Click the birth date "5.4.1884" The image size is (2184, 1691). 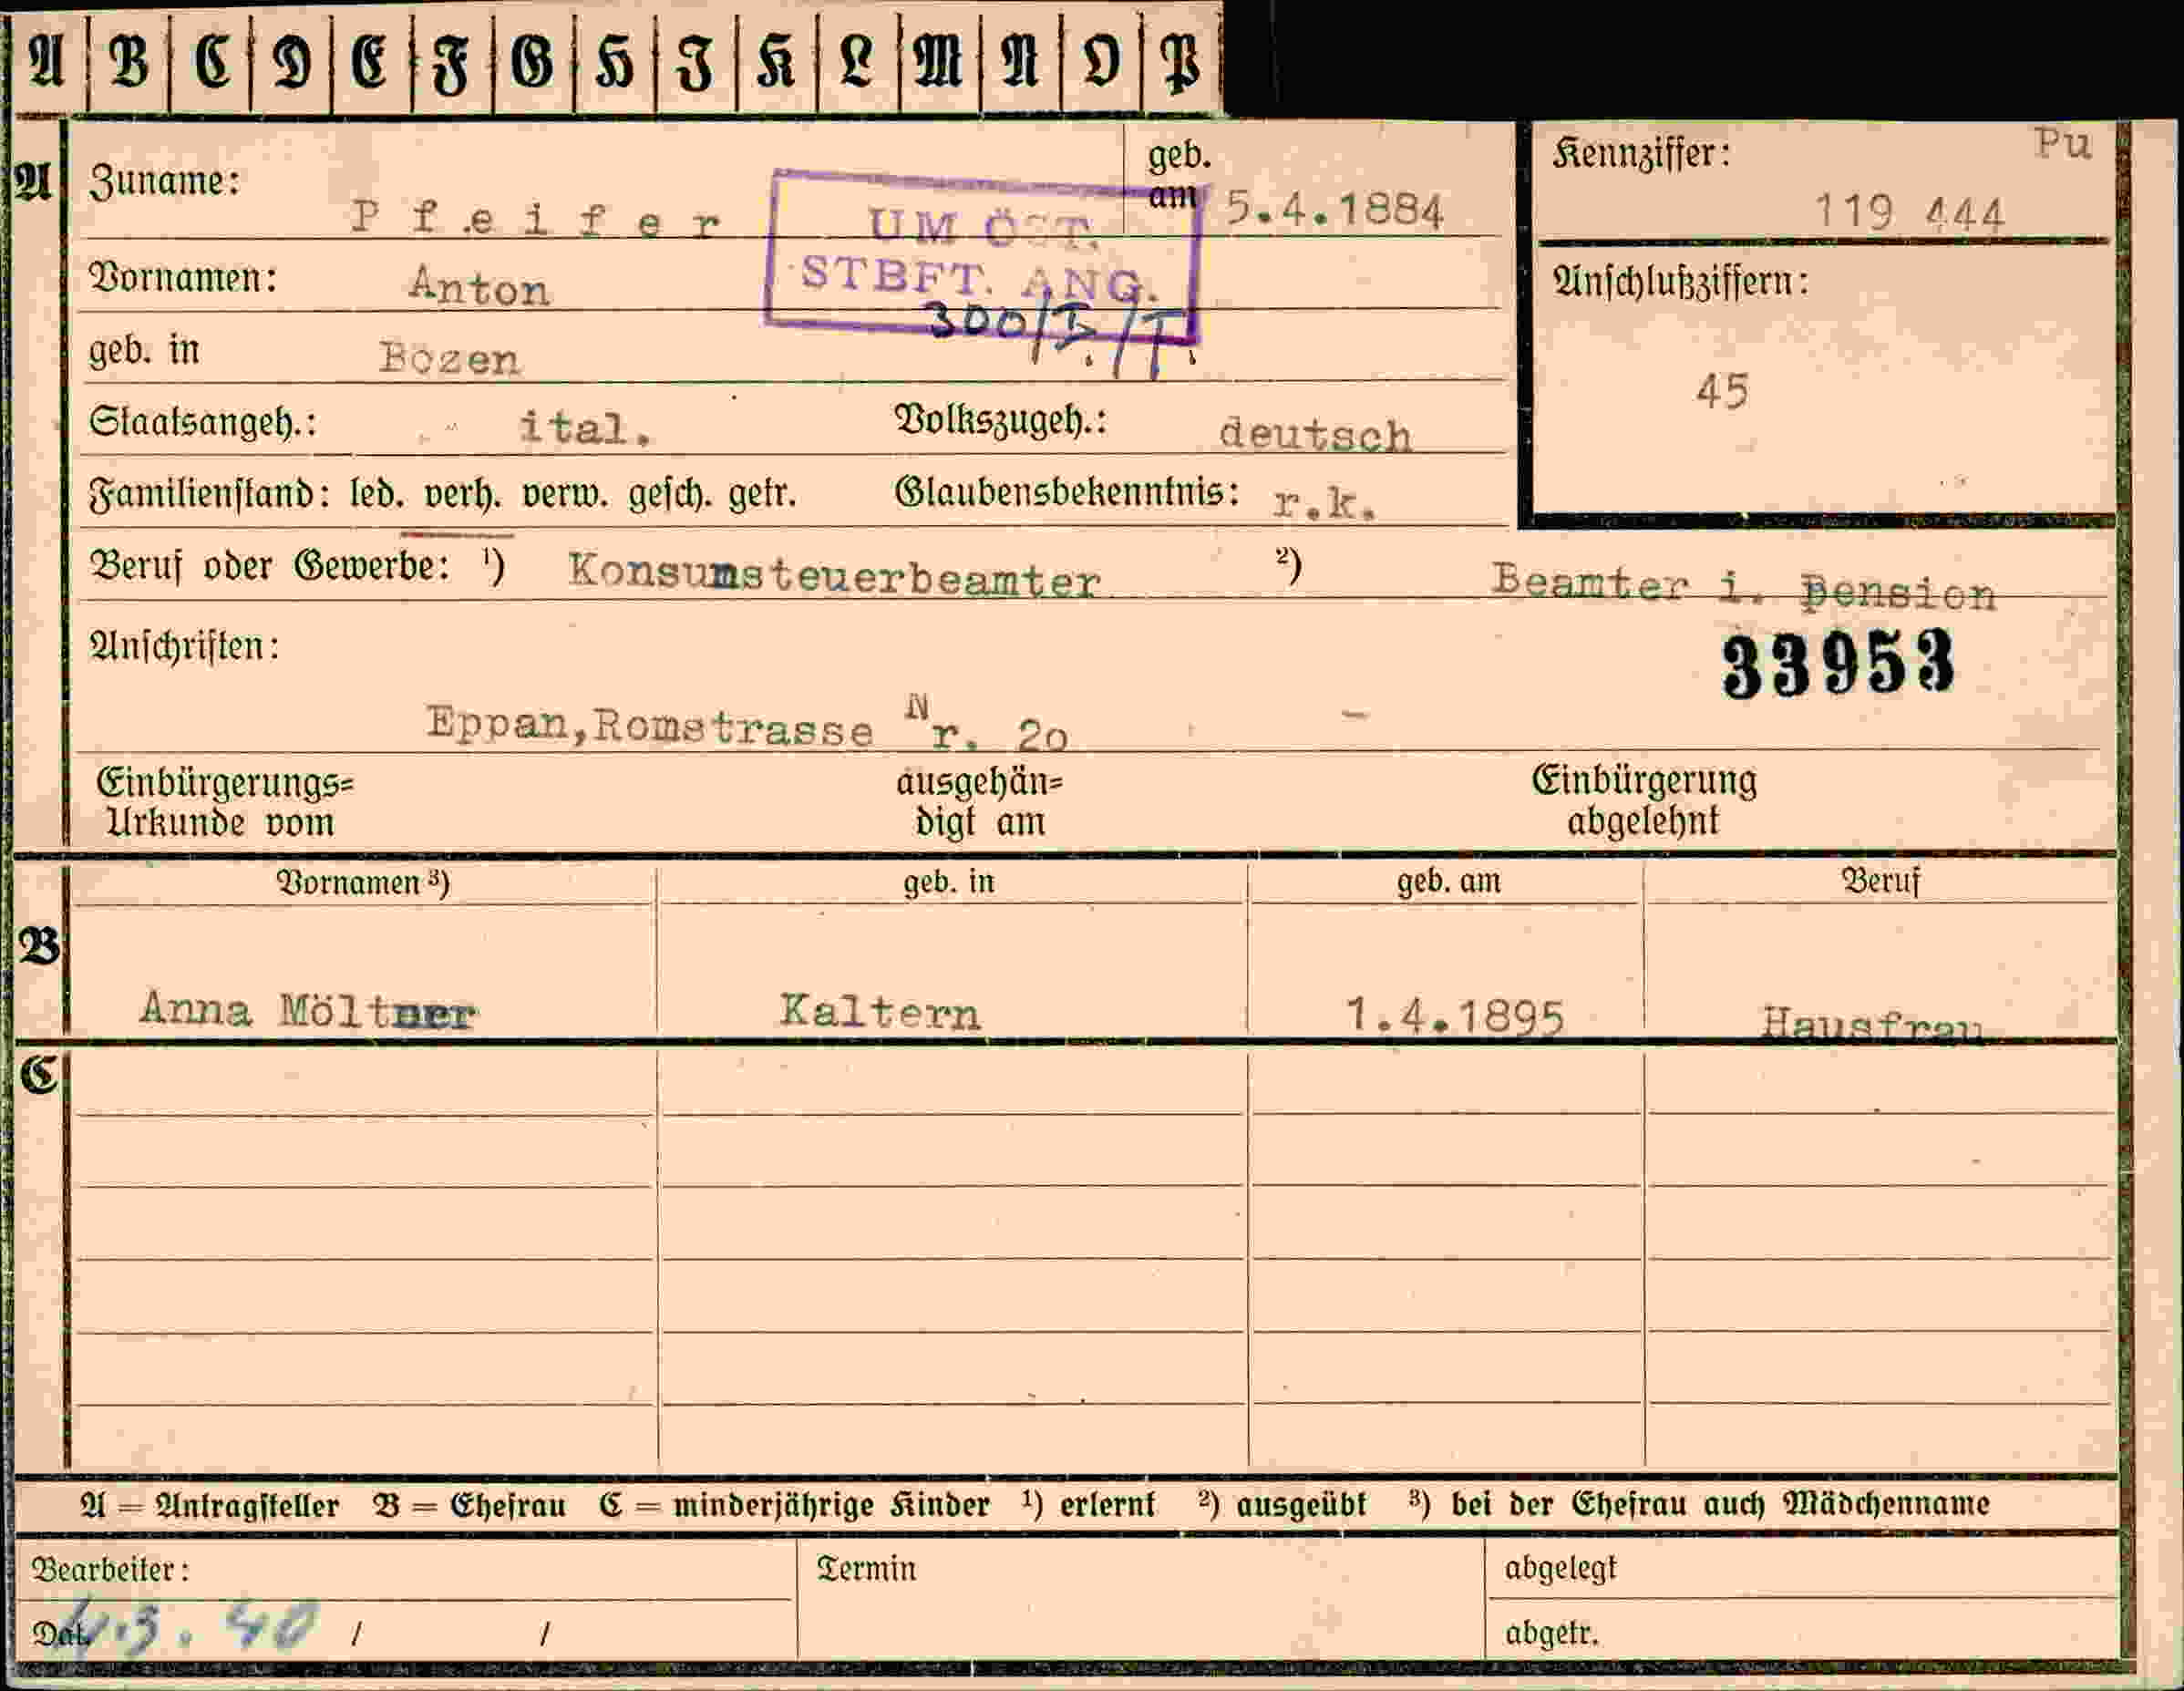click(1335, 209)
